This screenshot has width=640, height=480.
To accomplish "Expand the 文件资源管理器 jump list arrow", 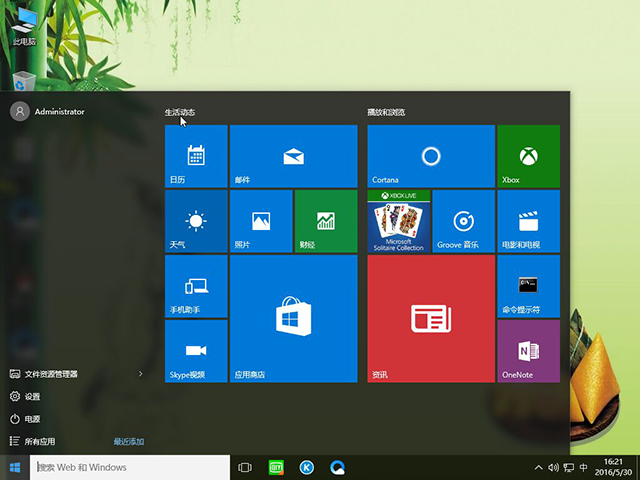I will click(140, 374).
